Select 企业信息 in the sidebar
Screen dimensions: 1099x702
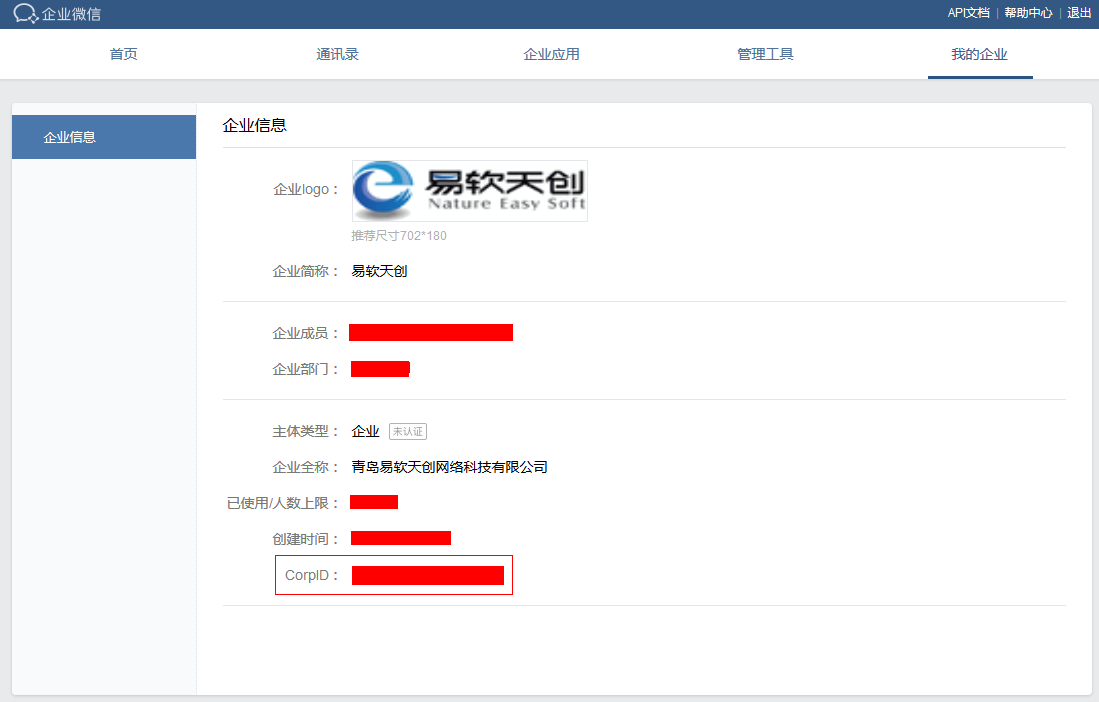coord(104,137)
